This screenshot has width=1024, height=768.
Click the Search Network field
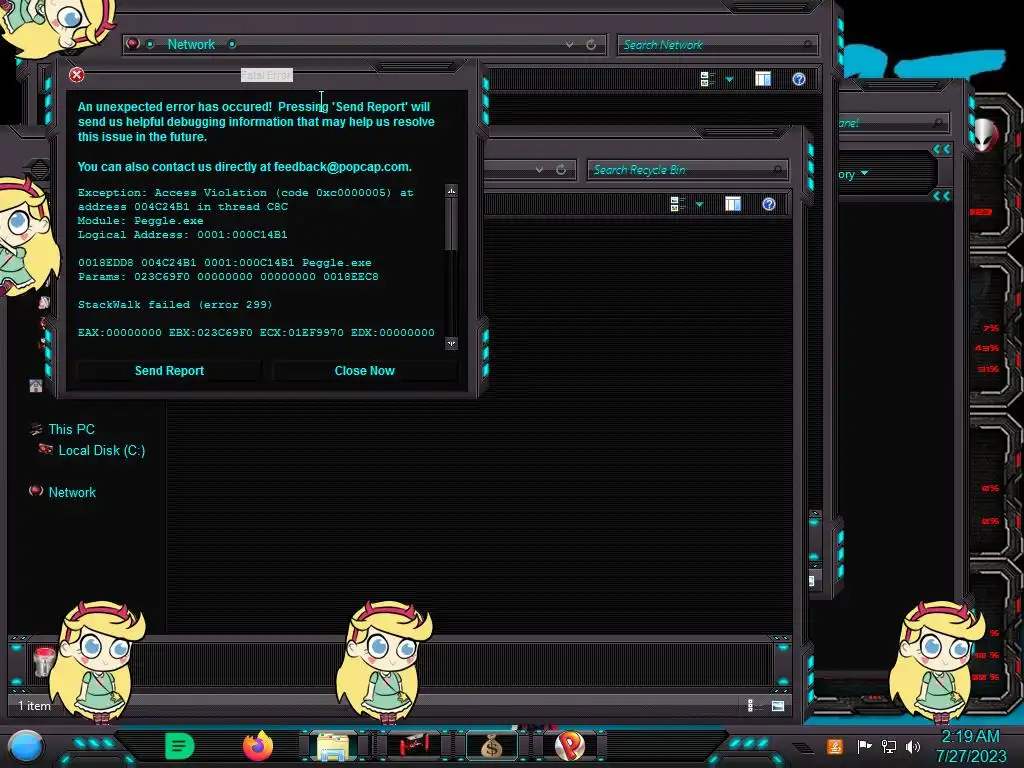(716, 44)
